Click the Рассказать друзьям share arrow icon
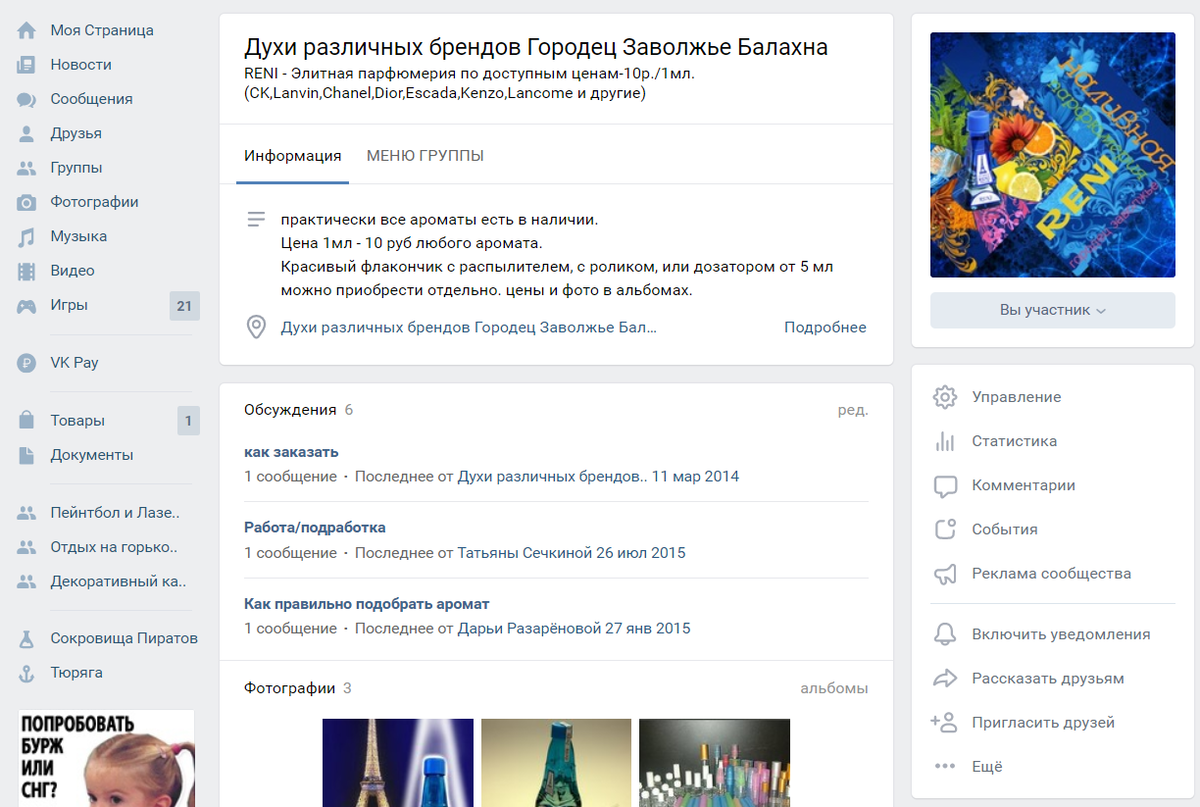 pos(944,678)
